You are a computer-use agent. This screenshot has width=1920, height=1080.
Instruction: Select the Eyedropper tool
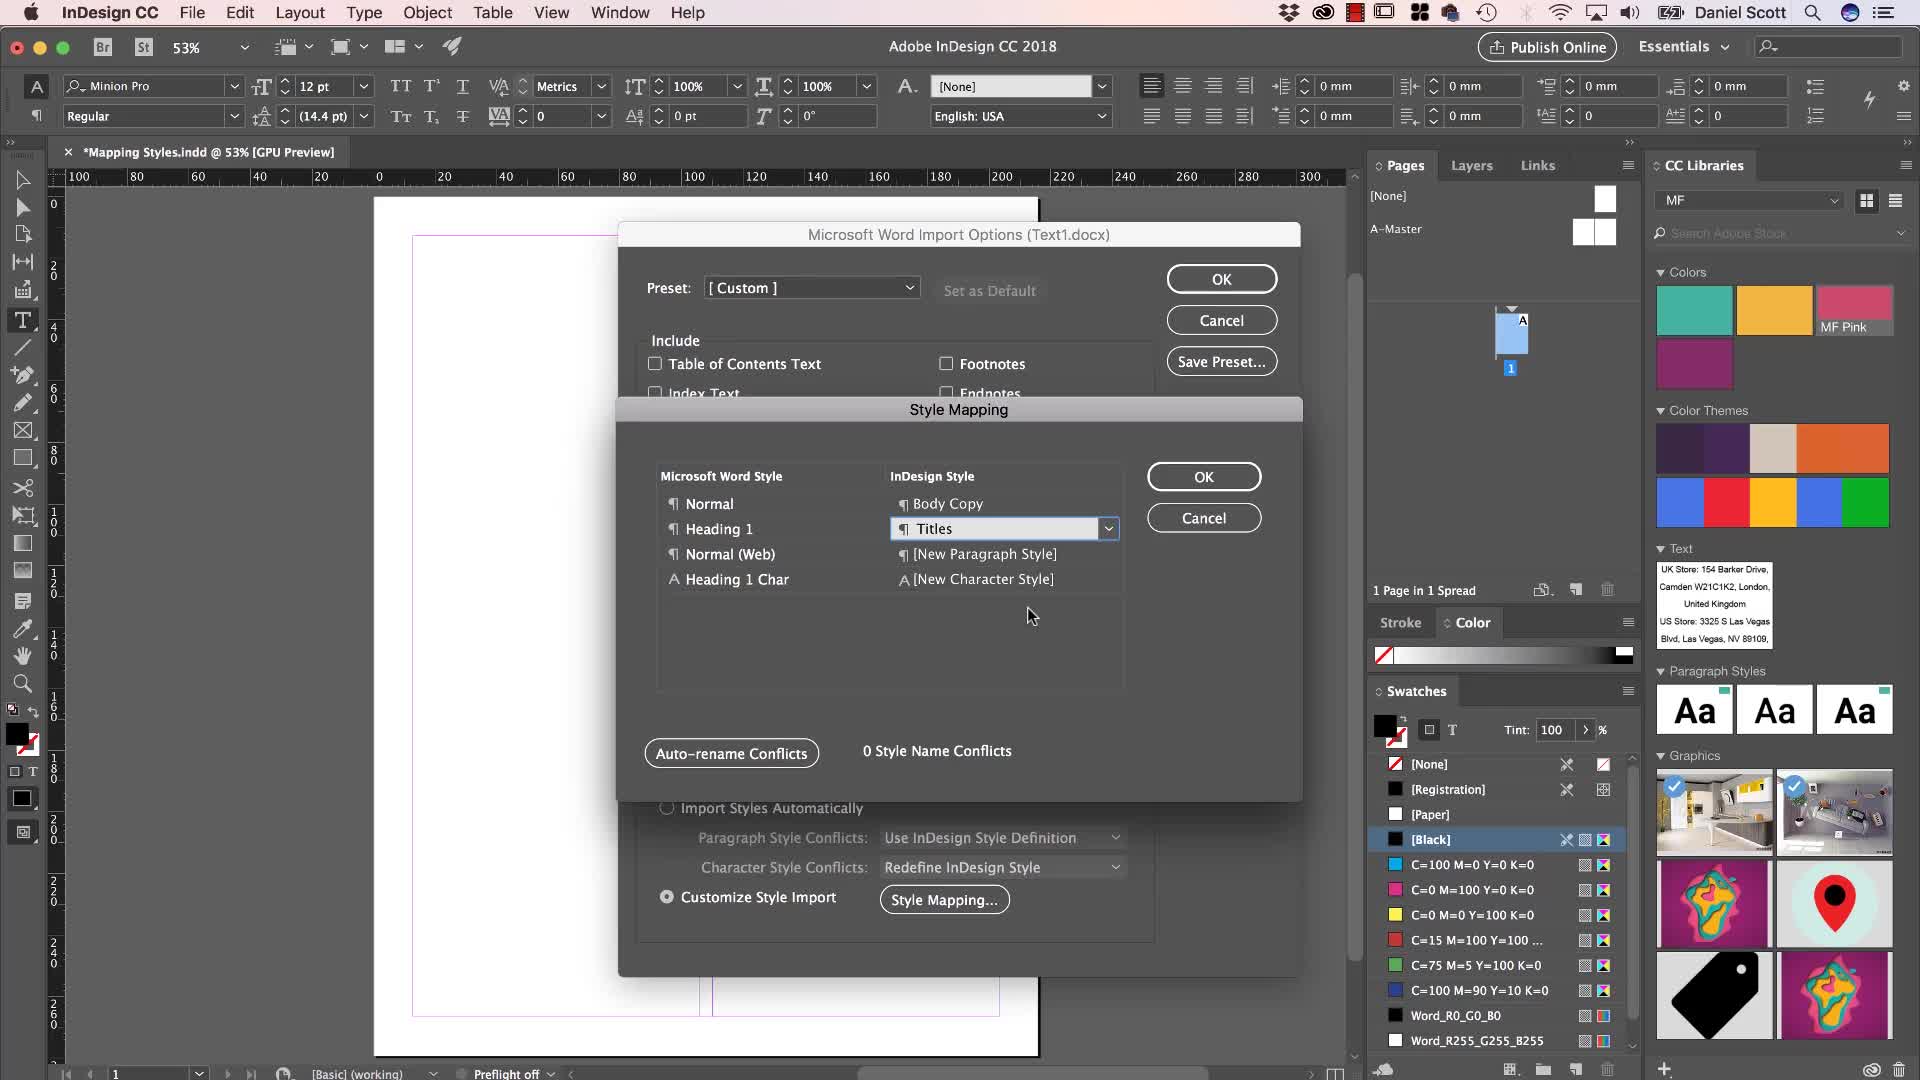click(22, 628)
